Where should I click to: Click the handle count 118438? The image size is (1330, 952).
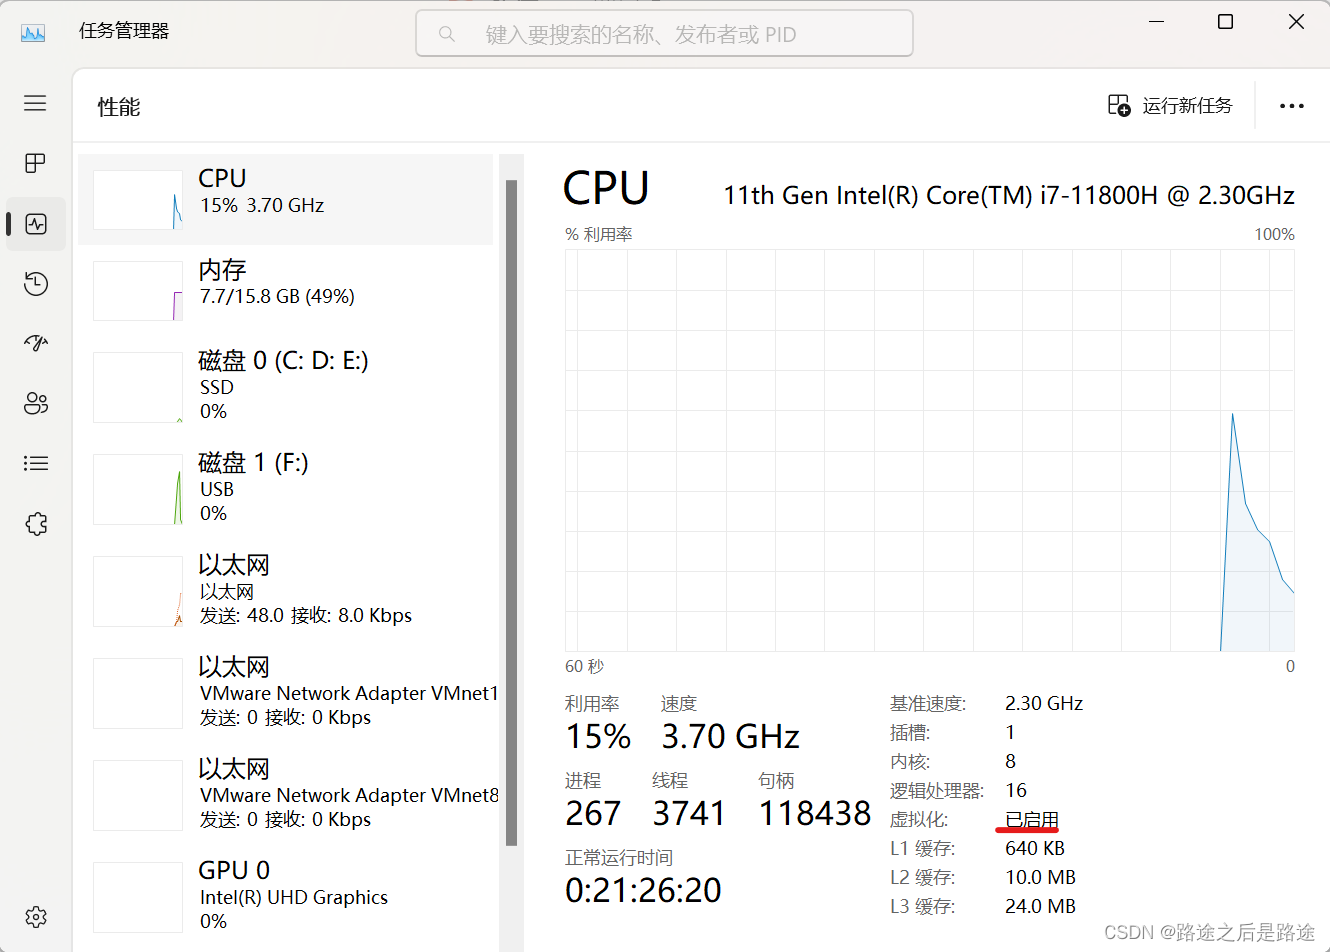815,814
